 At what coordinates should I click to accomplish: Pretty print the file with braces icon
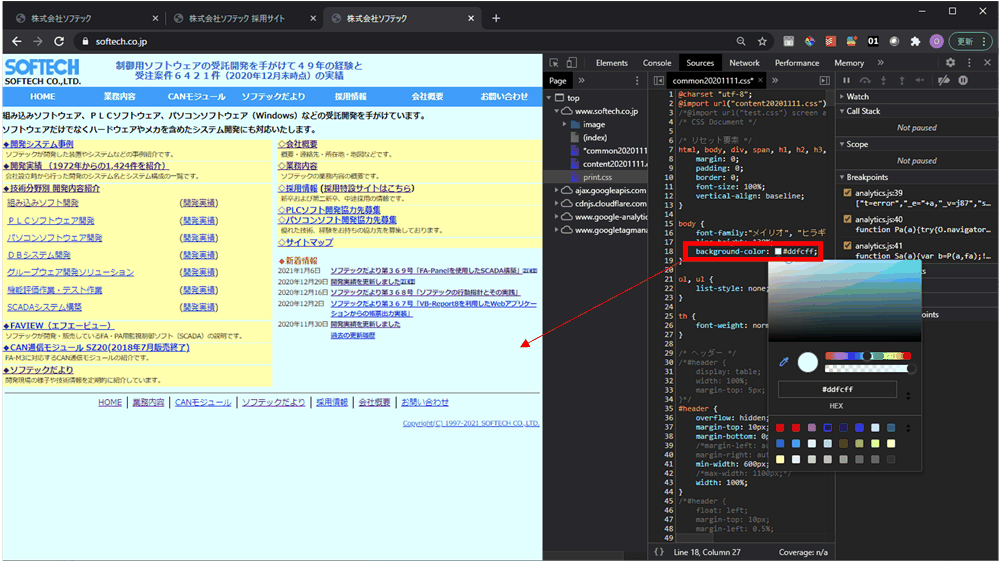click(659, 552)
